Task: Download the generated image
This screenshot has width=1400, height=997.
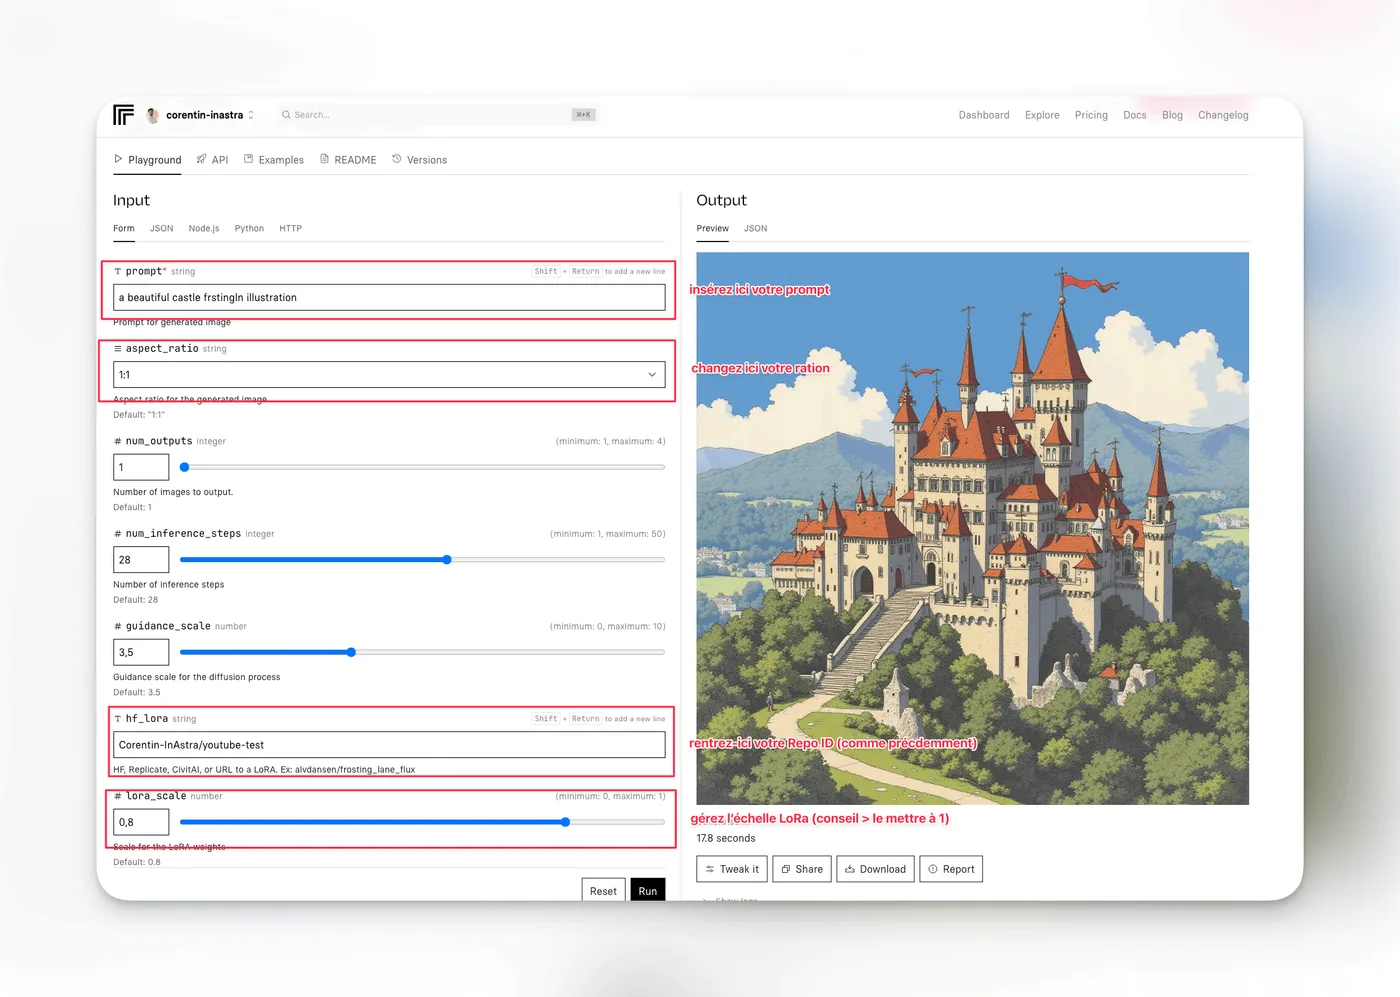Action: click(875, 869)
